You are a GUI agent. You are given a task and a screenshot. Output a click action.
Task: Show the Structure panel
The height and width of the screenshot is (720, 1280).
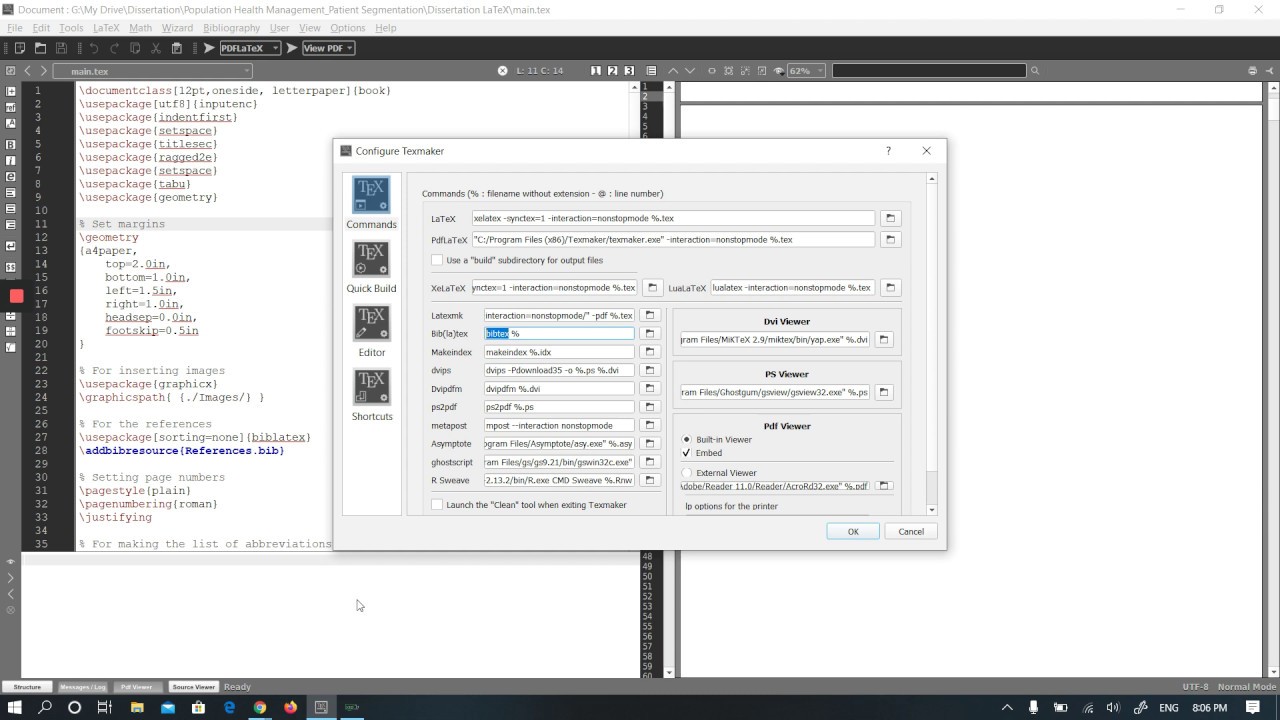27,687
